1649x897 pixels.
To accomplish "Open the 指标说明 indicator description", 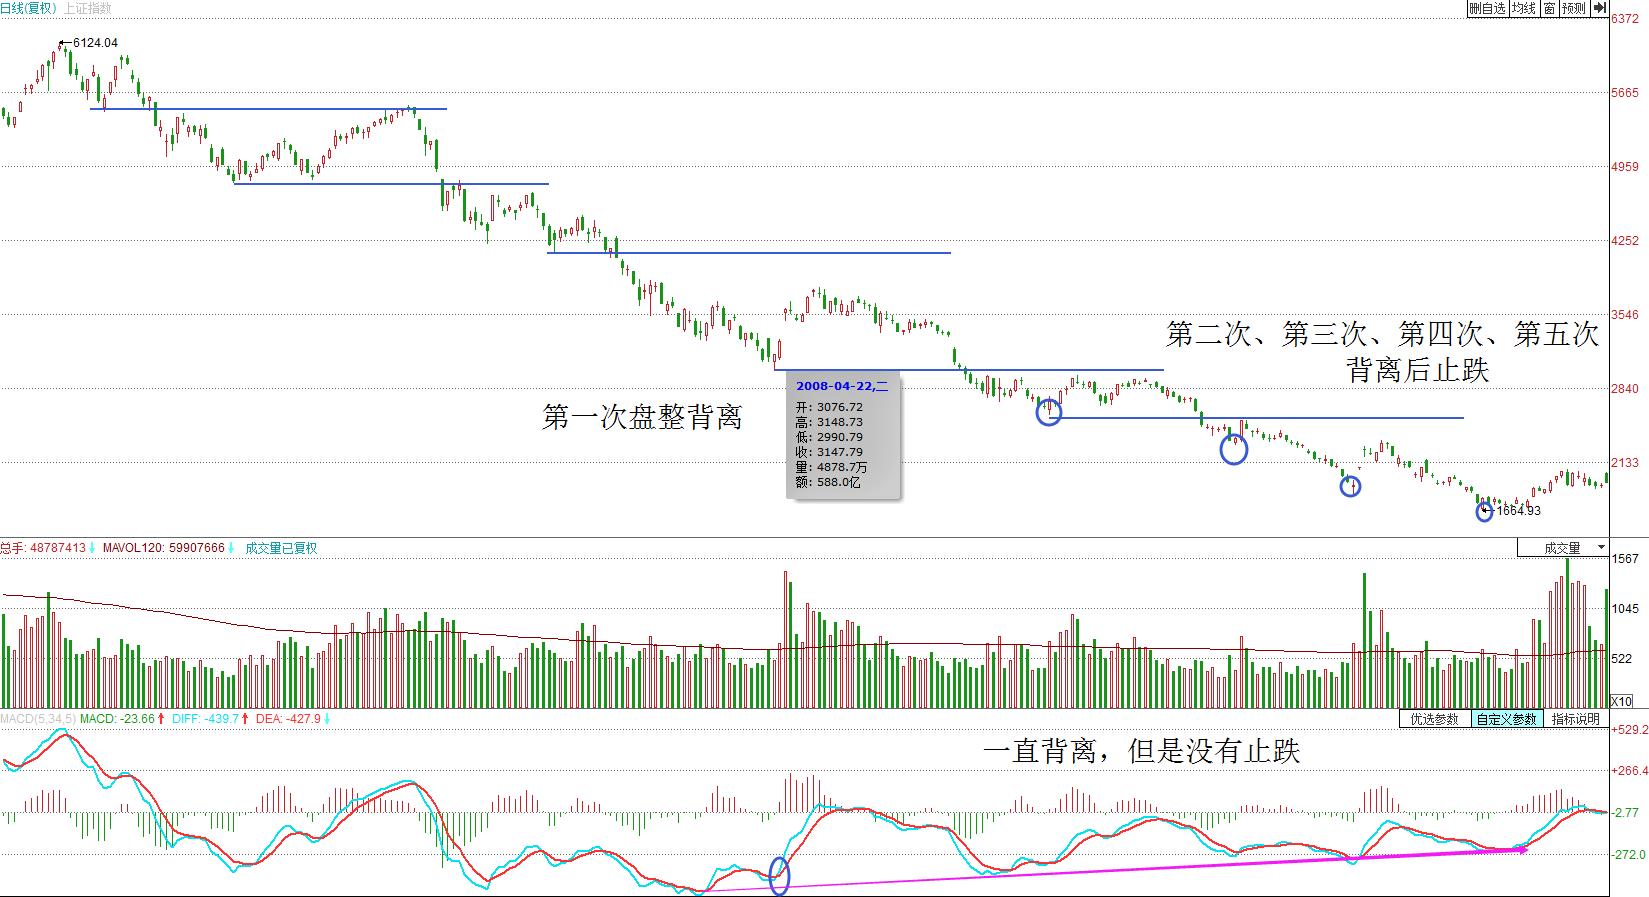I will tap(1576, 719).
